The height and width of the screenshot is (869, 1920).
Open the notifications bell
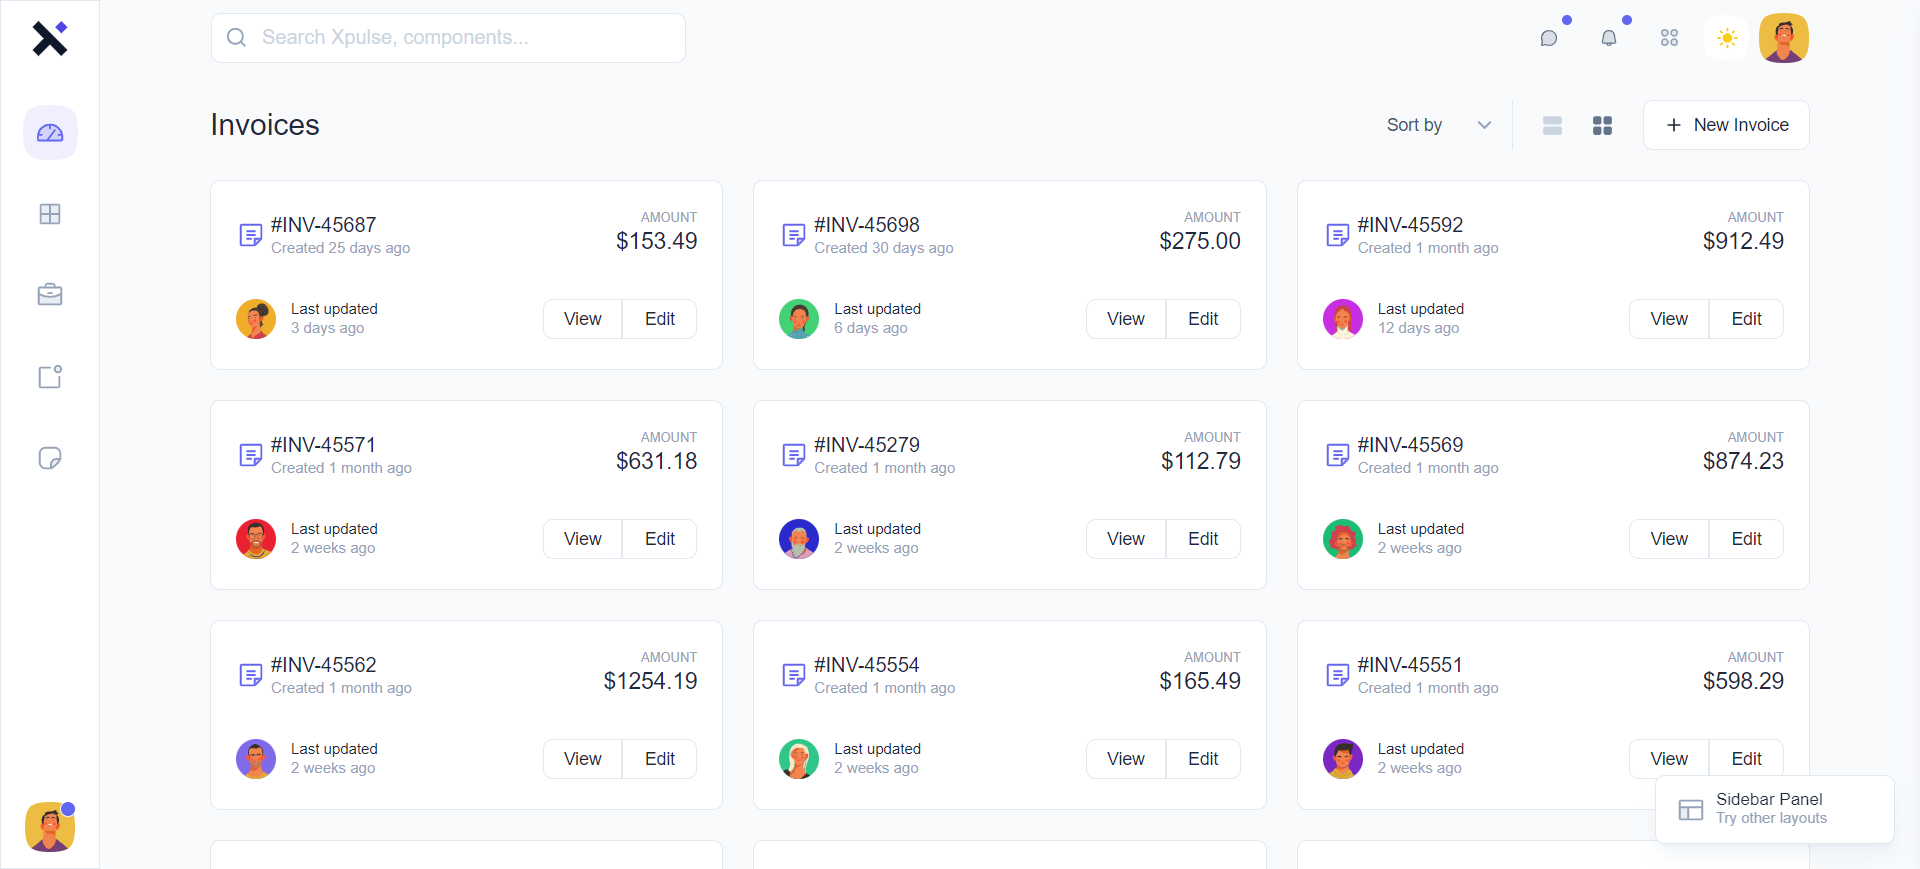point(1609,38)
